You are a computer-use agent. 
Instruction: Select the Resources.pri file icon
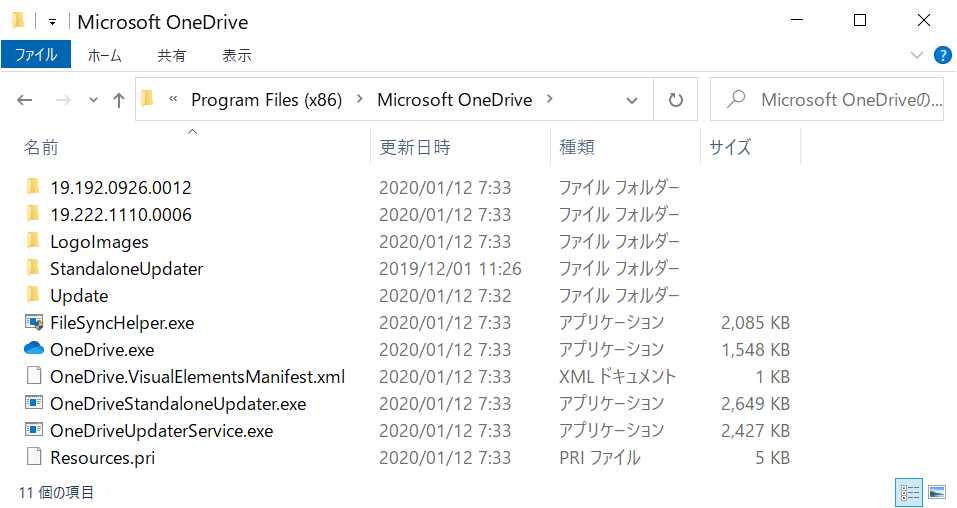click(34, 457)
